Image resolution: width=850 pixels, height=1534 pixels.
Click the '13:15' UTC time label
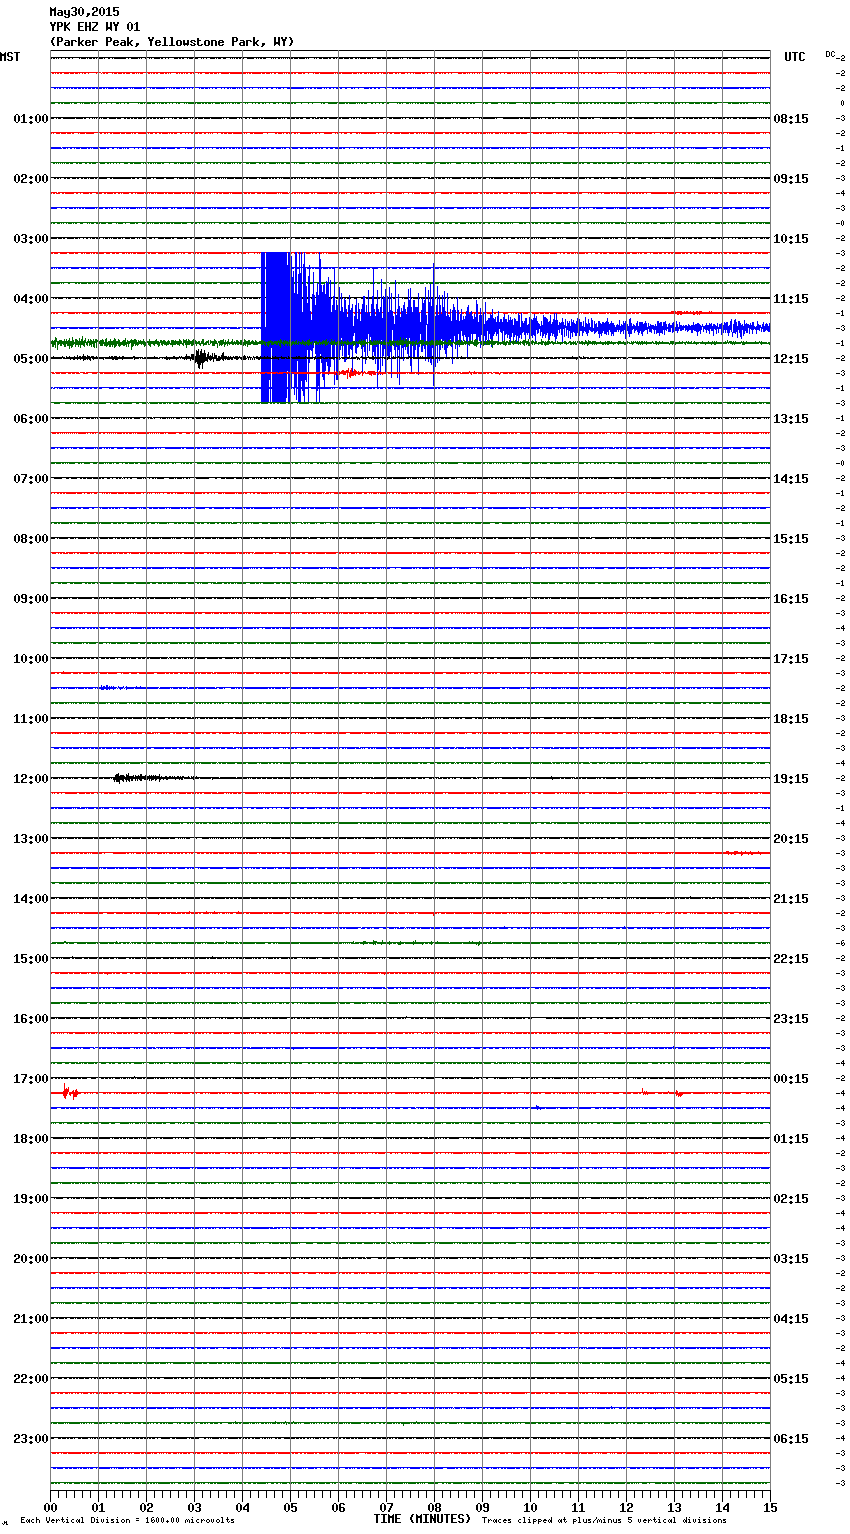(791, 418)
